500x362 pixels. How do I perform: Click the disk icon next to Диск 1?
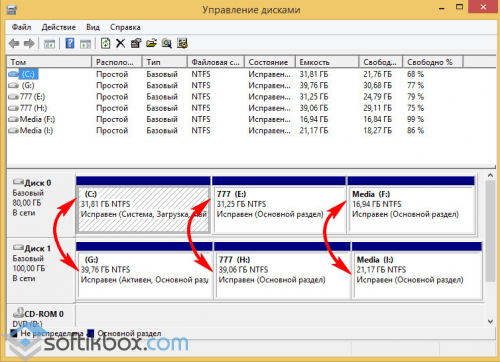pyautogui.click(x=18, y=248)
